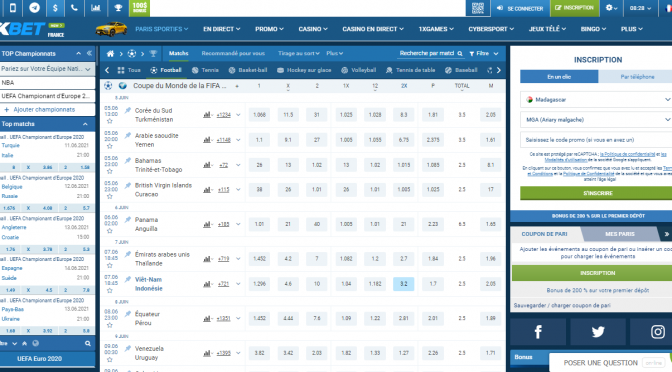Favorite the Venezuela Uruguay match star
Screen dimensions: 672x372
pyautogui.click(x=110, y=360)
